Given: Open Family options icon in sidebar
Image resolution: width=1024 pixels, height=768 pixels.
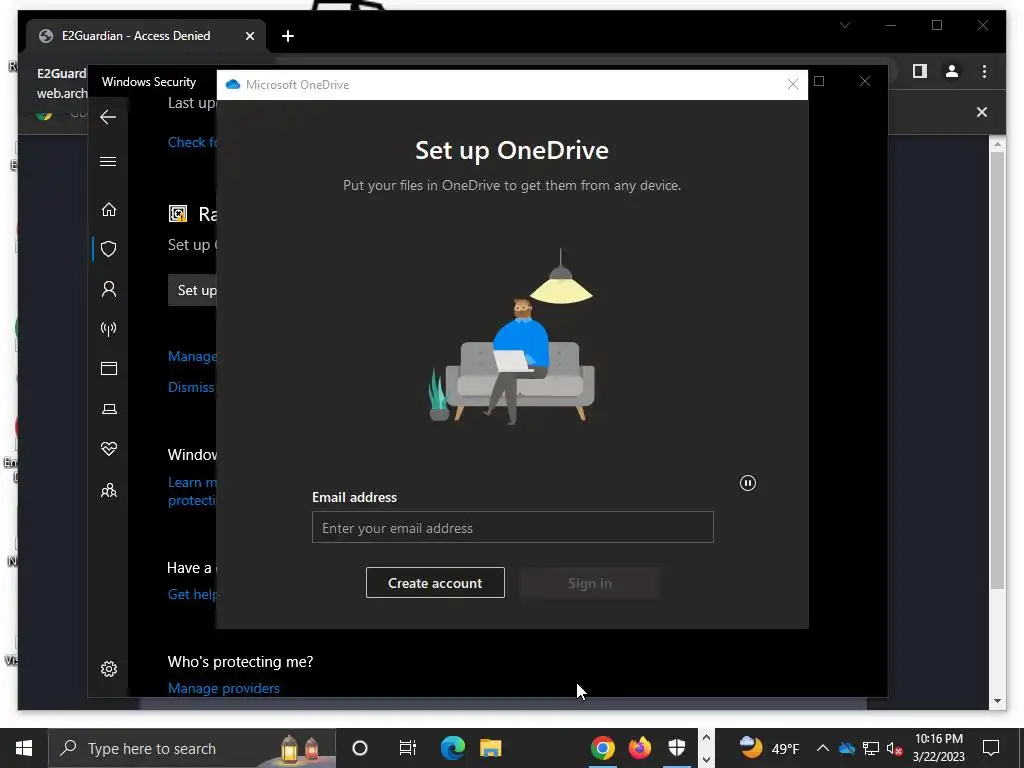Looking at the screenshot, I should pyautogui.click(x=108, y=490).
